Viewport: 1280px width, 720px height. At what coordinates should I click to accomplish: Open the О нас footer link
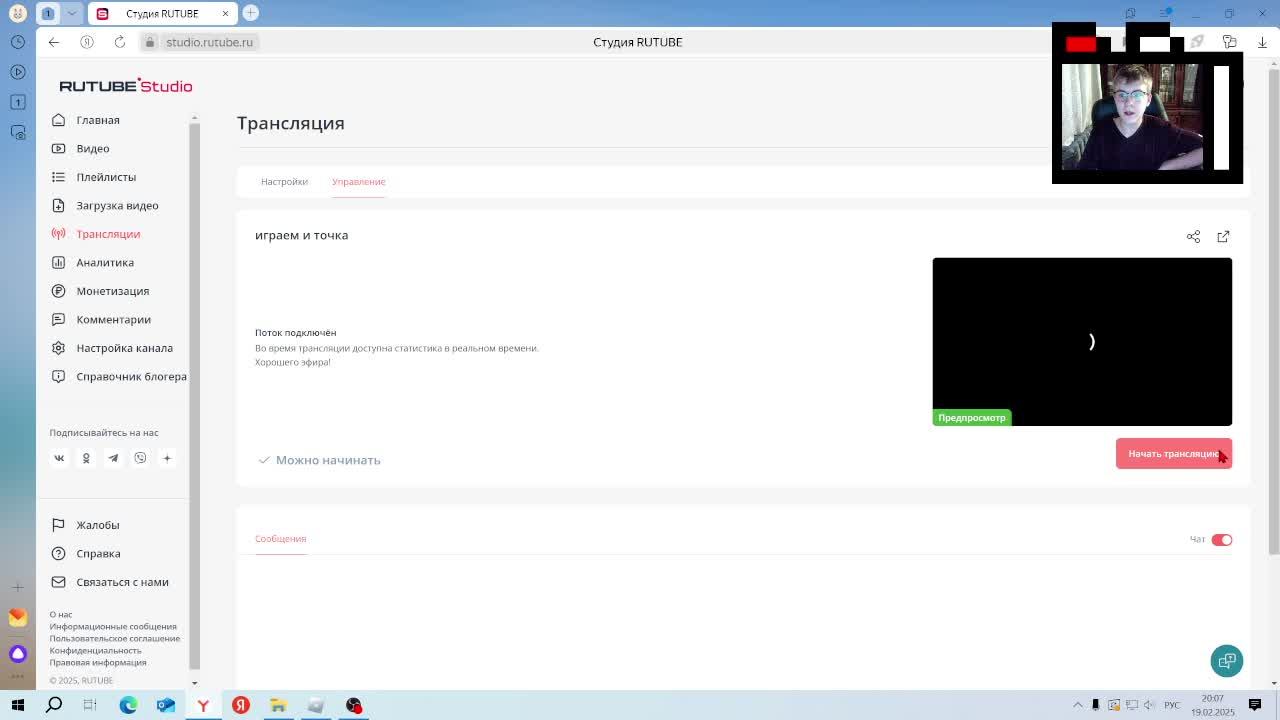pos(61,615)
